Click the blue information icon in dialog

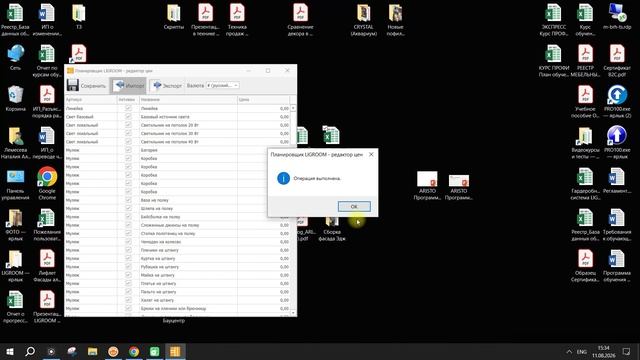click(x=283, y=178)
